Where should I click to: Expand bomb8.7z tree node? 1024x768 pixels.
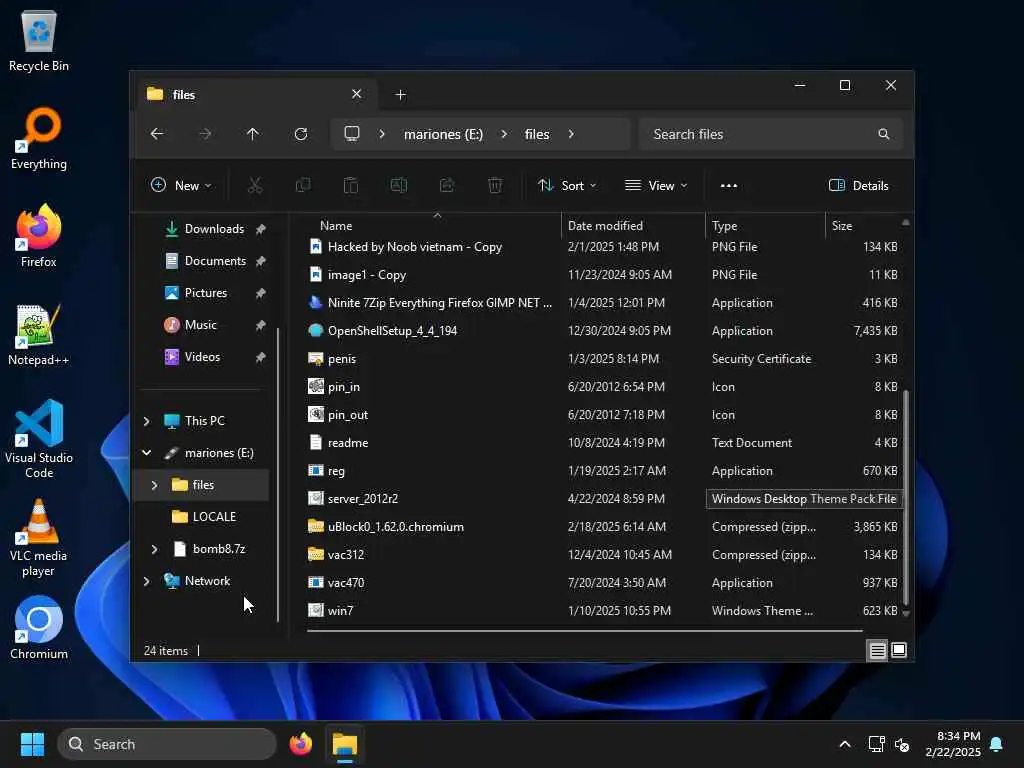click(x=154, y=549)
